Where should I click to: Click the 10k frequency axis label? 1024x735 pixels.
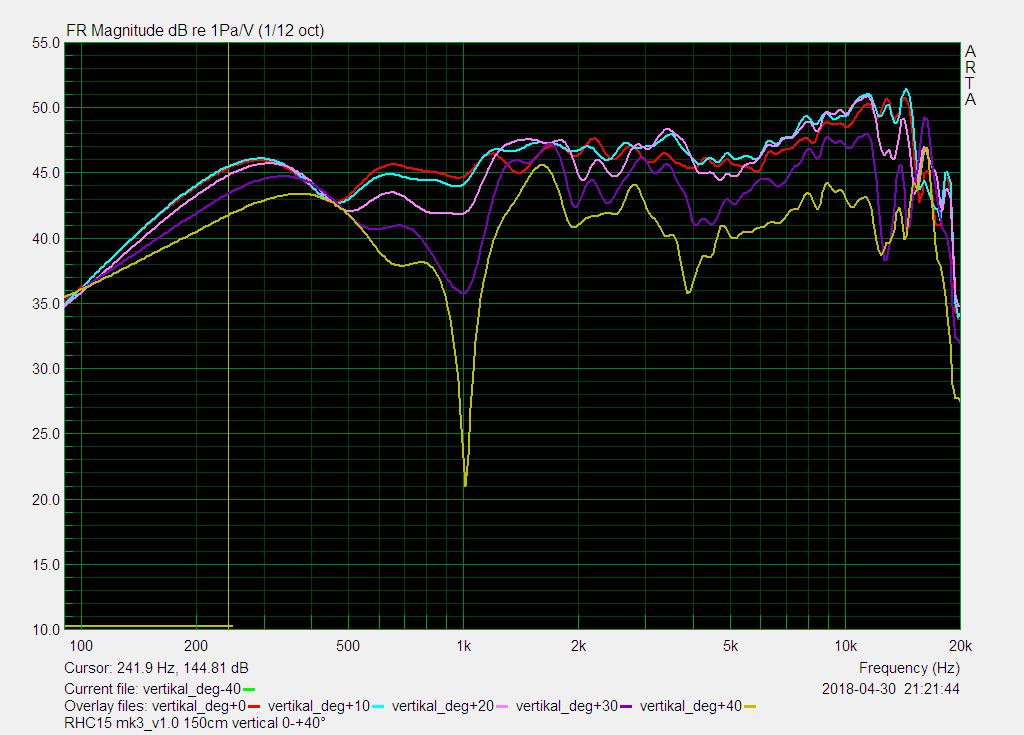point(846,646)
